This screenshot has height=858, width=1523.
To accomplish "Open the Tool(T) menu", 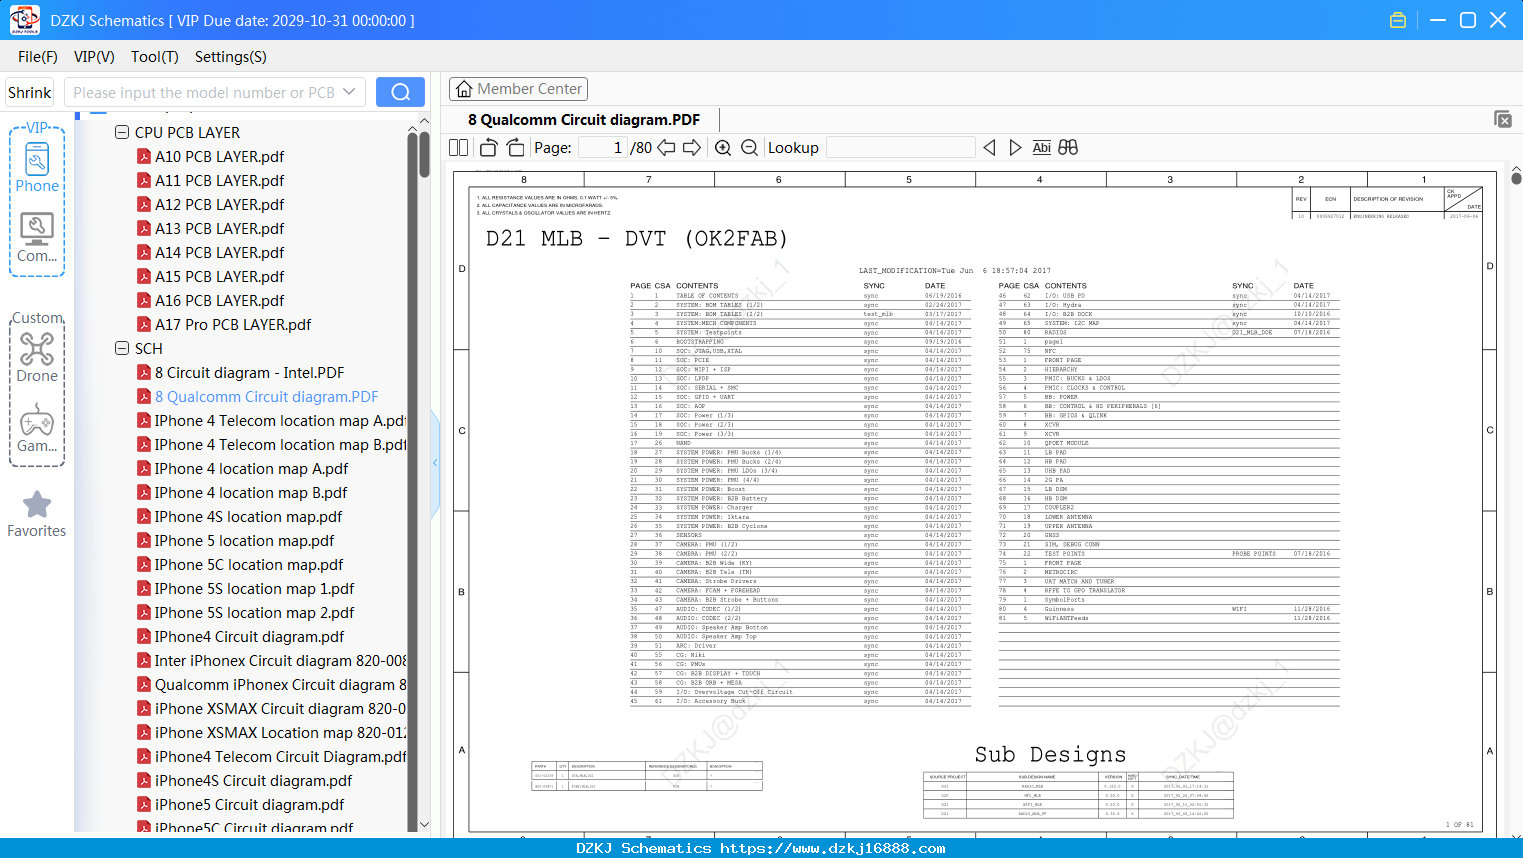I will tap(155, 57).
